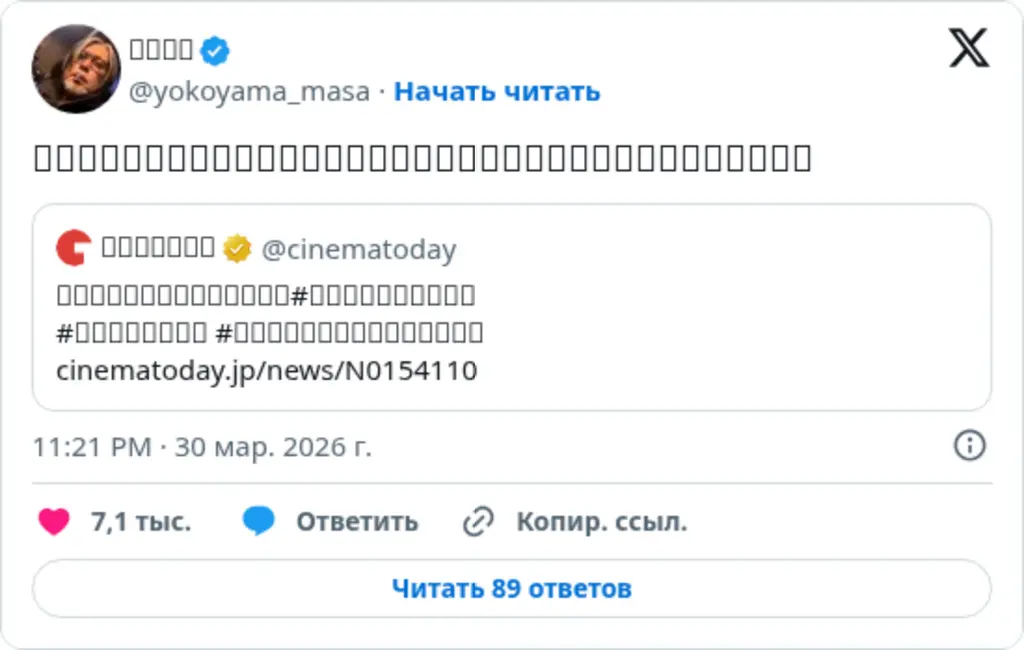Viewport: 1024px width, 650px height.
Task: Like the tweet with the heart icon
Action: coord(54,521)
